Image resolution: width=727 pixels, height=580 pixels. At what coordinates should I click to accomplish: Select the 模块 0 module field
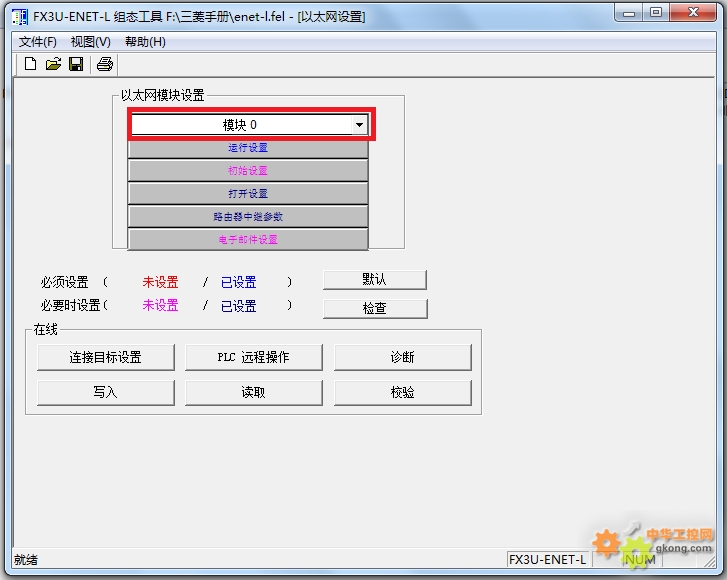tap(249, 125)
